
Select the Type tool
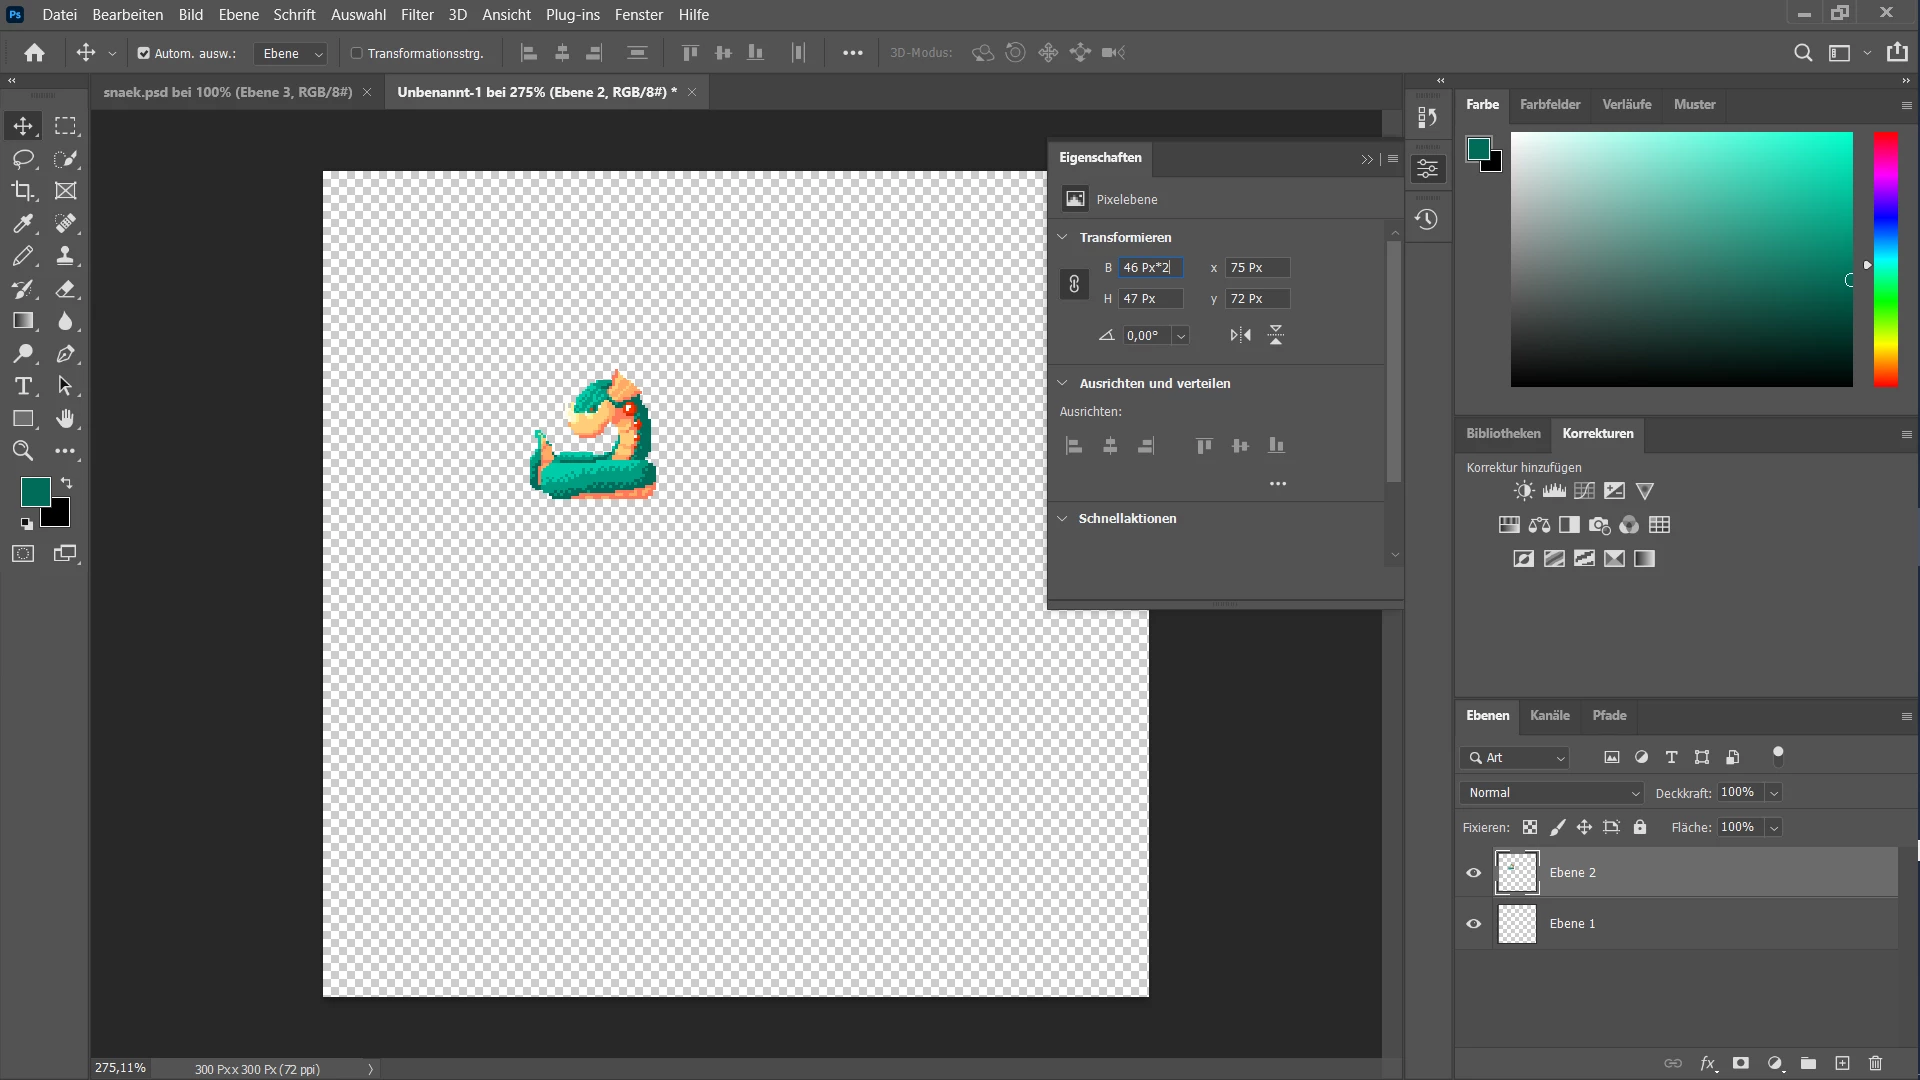point(23,387)
